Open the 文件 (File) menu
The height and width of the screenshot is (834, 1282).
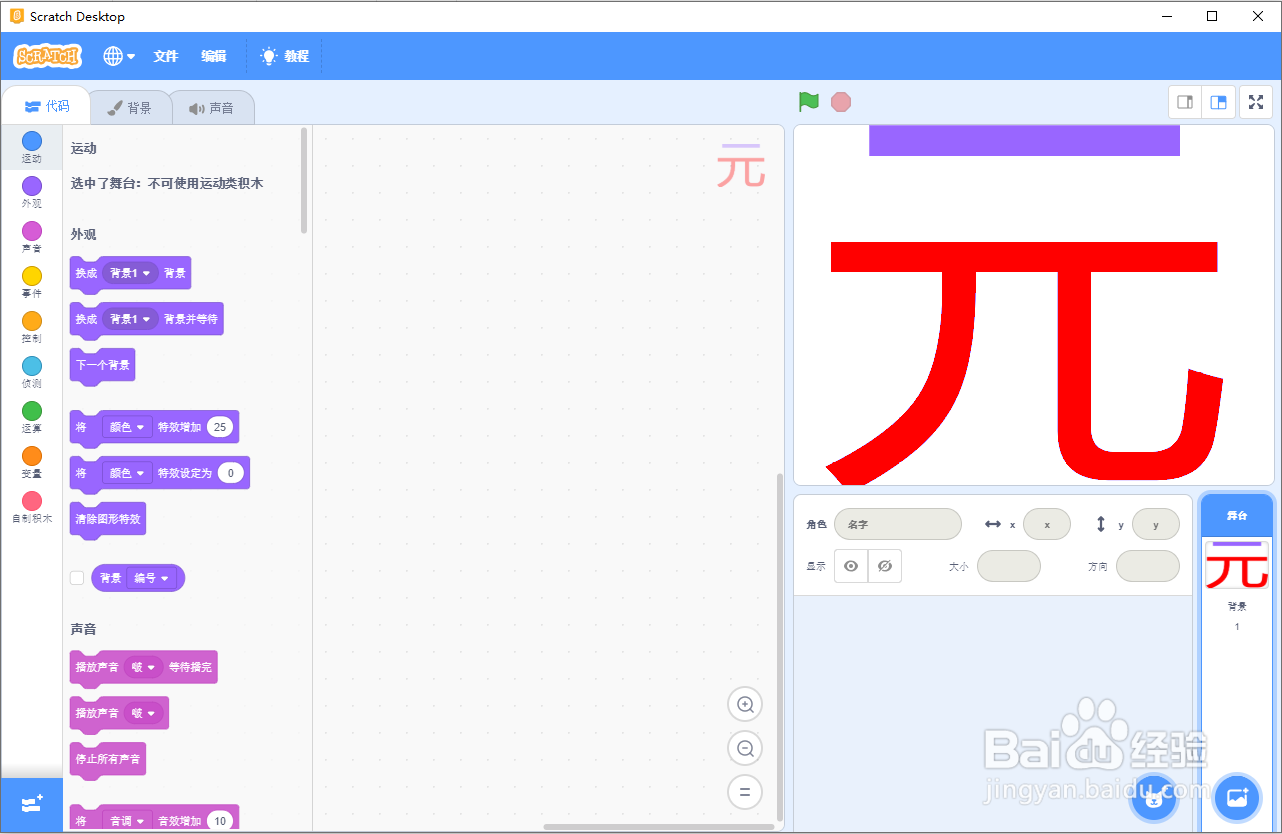click(165, 56)
